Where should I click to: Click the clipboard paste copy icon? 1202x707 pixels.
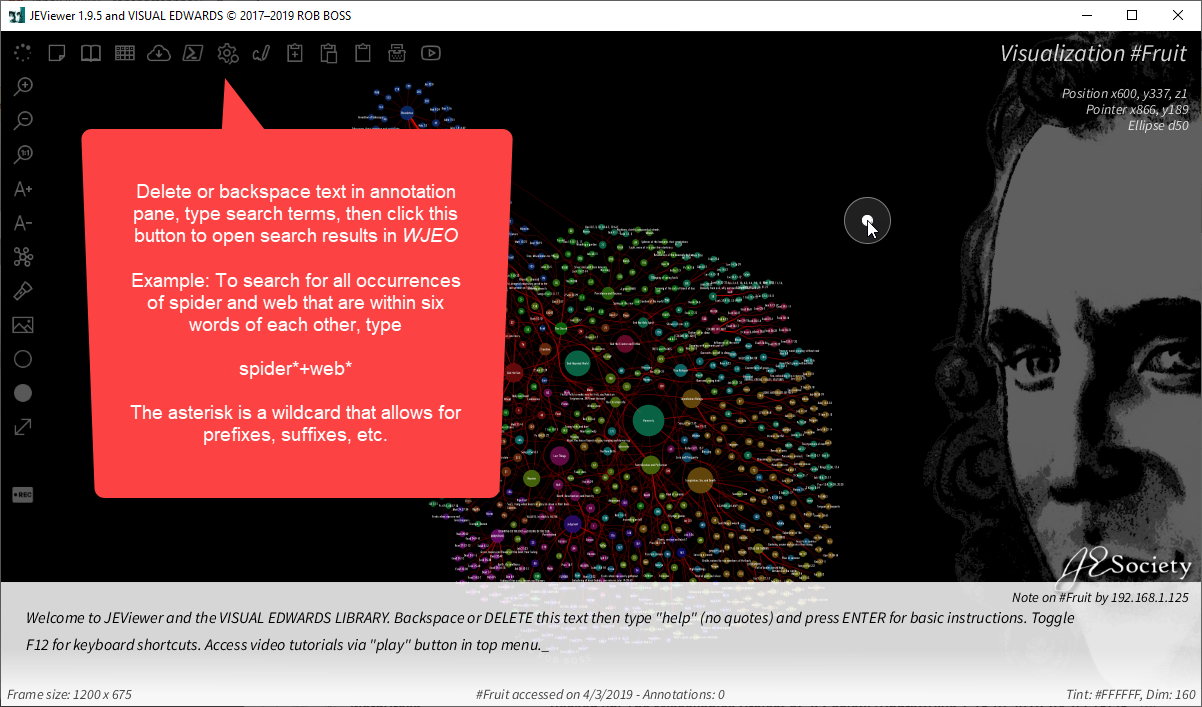(x=328, y=53)
